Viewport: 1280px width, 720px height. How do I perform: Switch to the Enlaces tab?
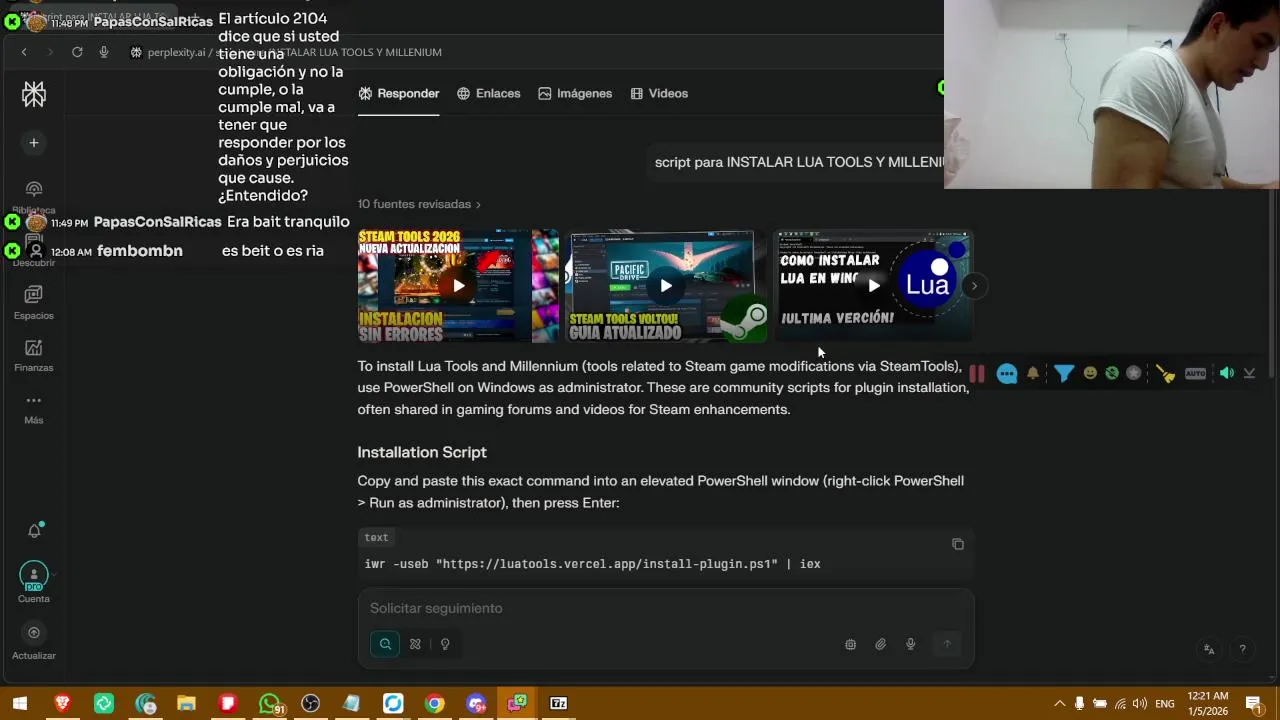pyautogui.click(x=489, y=93)
